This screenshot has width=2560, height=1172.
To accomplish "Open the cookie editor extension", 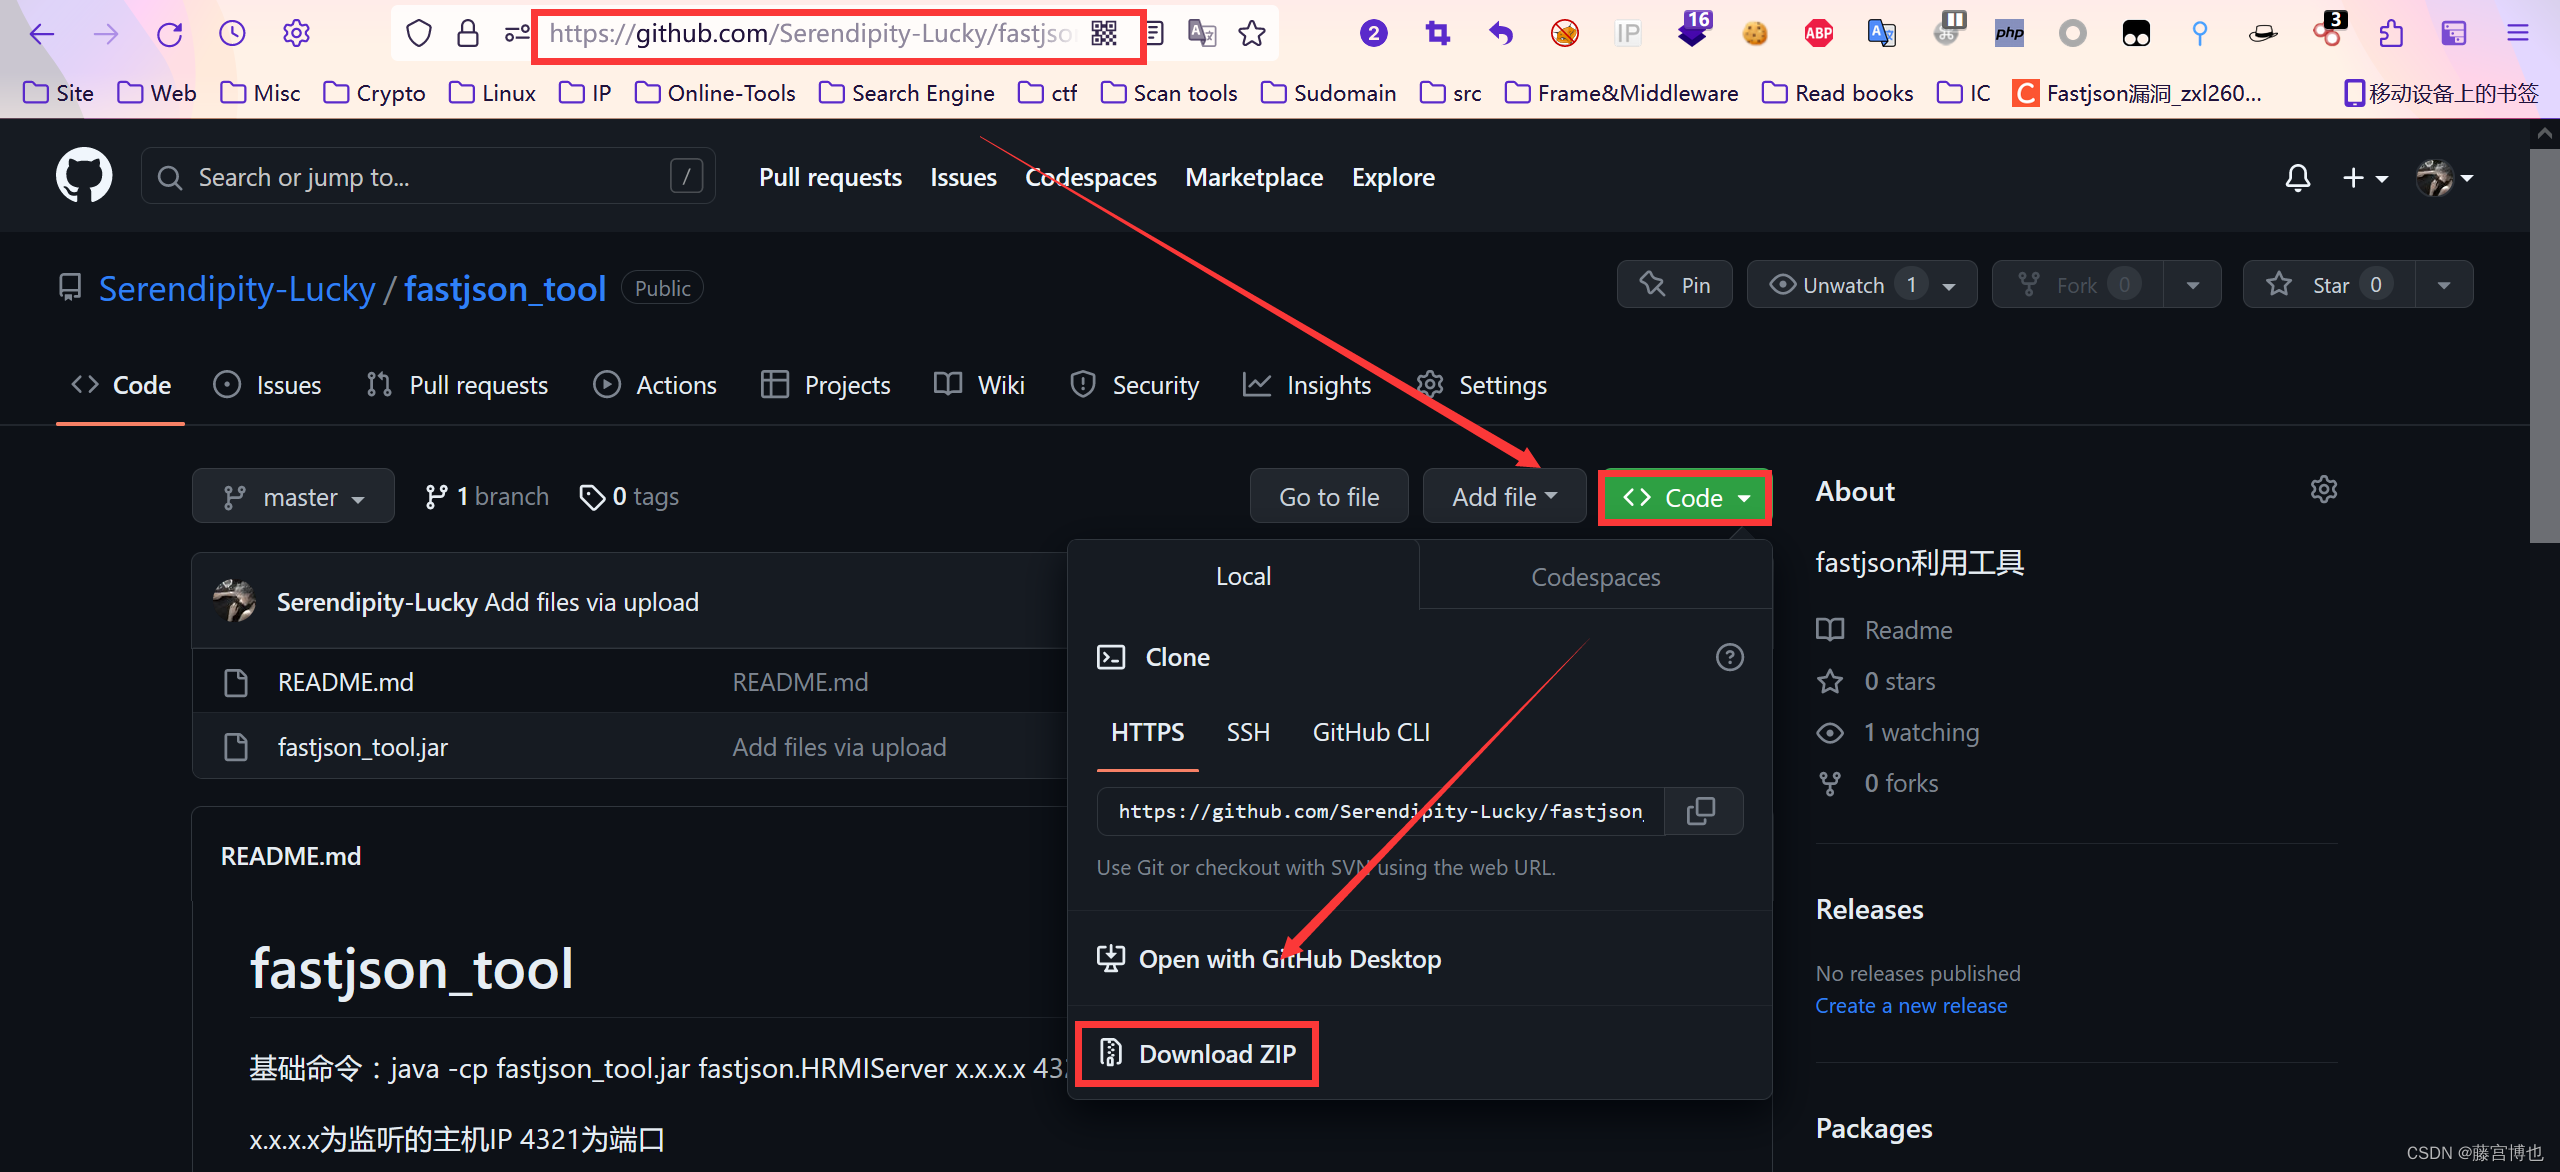I will [x=1754, y=34].
